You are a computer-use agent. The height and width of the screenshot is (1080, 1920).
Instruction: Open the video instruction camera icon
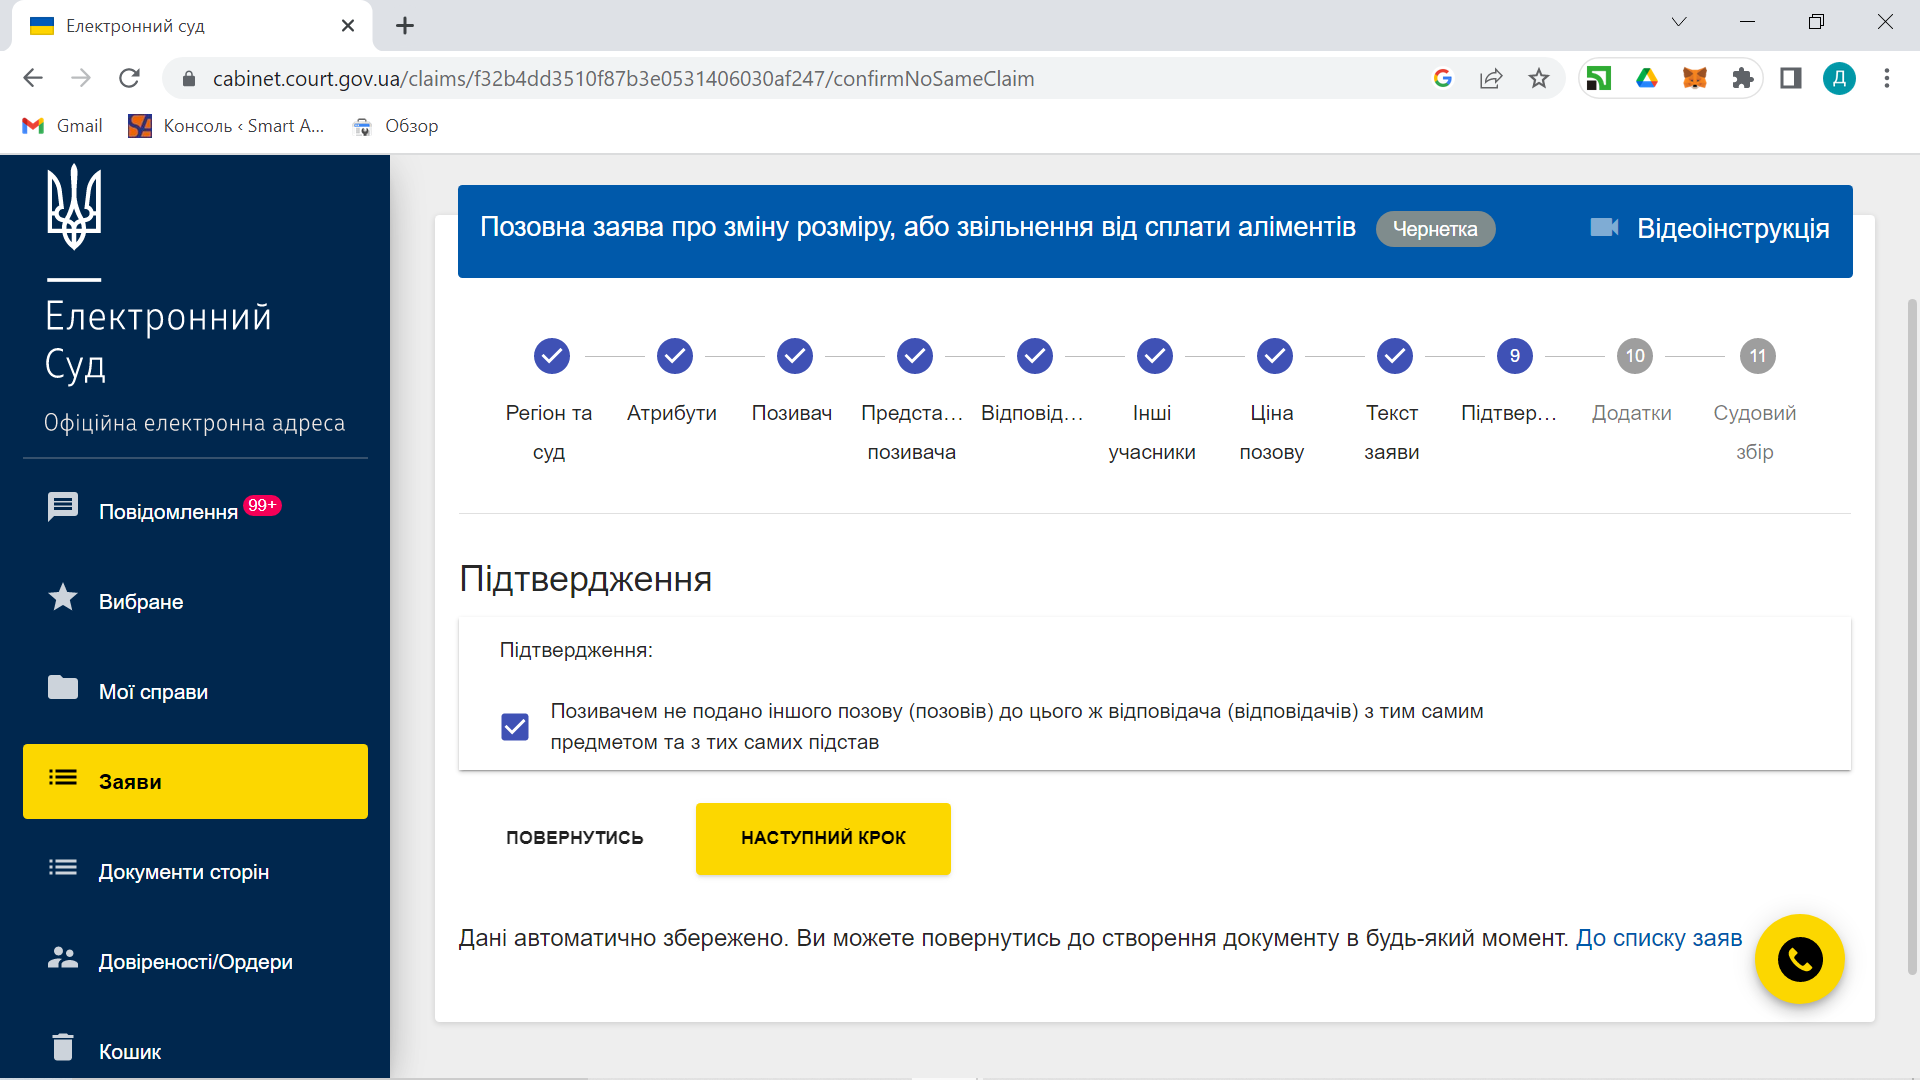coord(1604,228)
